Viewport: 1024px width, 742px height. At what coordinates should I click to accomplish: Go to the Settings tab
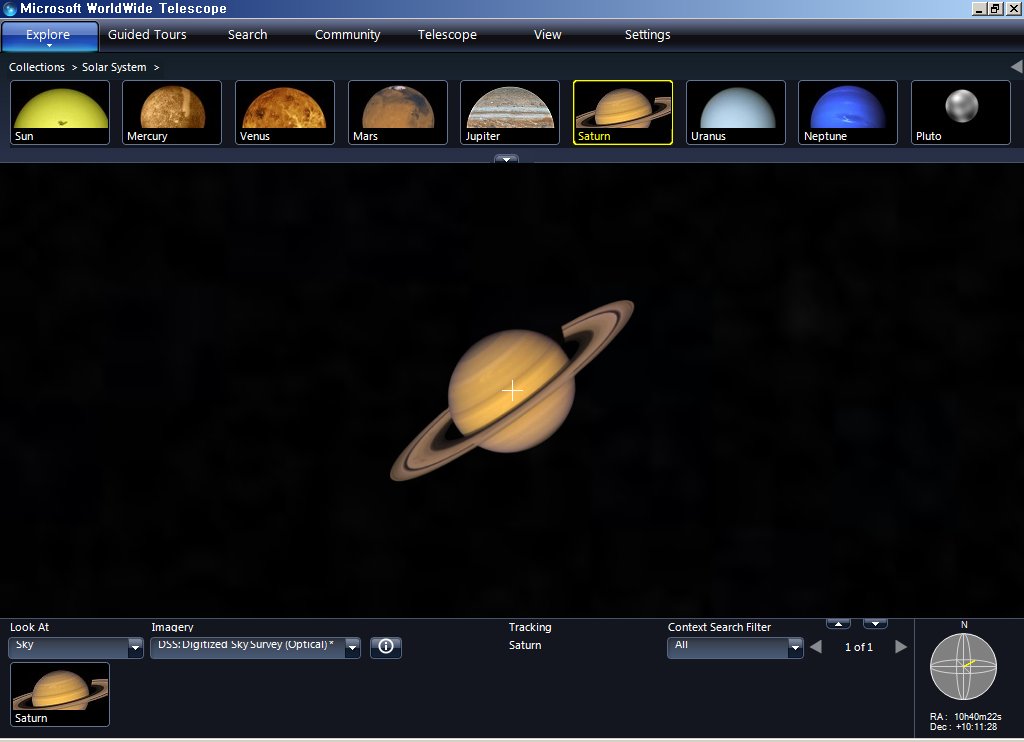(x=647, y=35)
